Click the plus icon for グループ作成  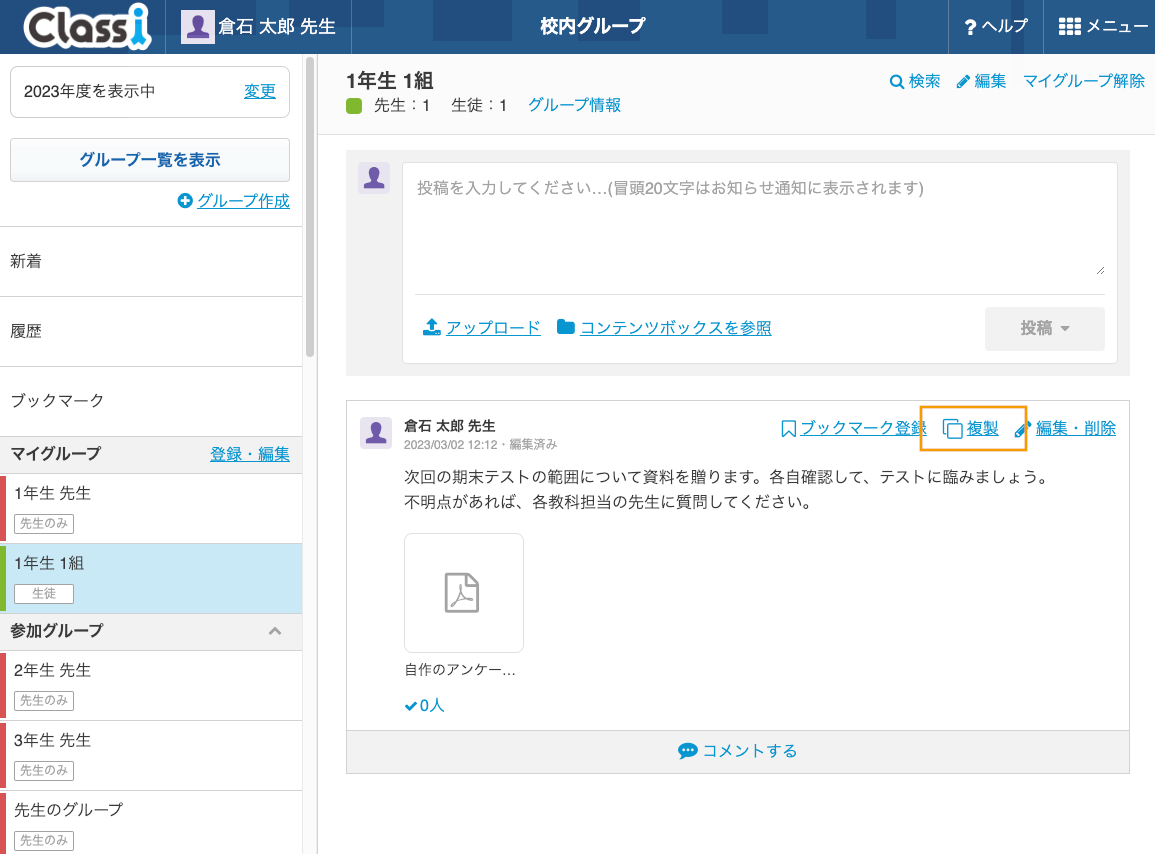pyautogui.click(x=185, y=200)
